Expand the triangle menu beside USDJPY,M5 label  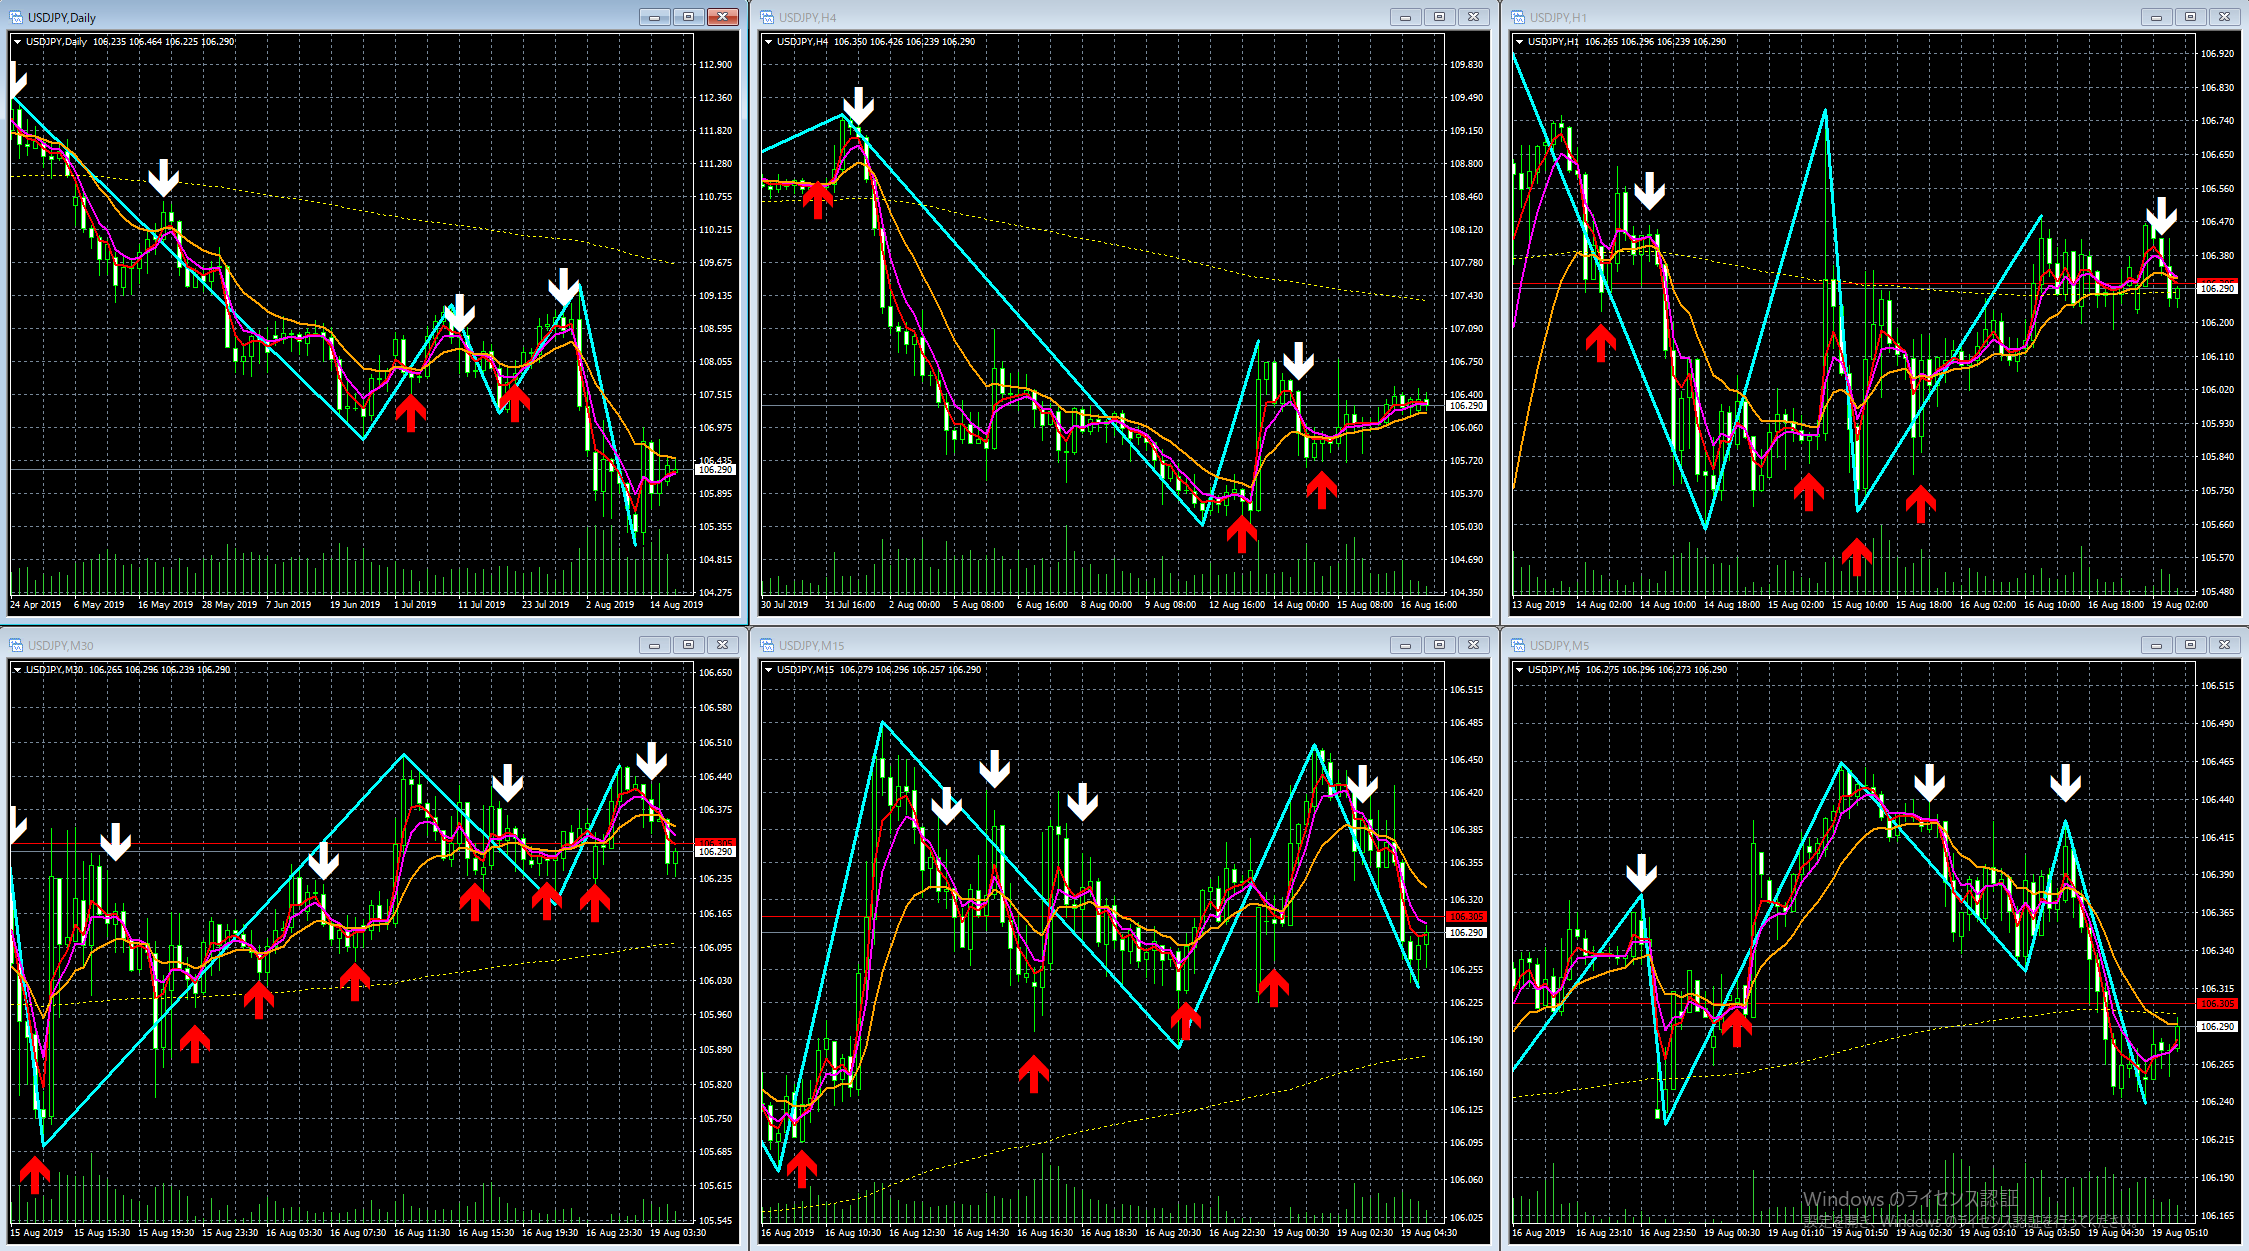click(1519, 670)
